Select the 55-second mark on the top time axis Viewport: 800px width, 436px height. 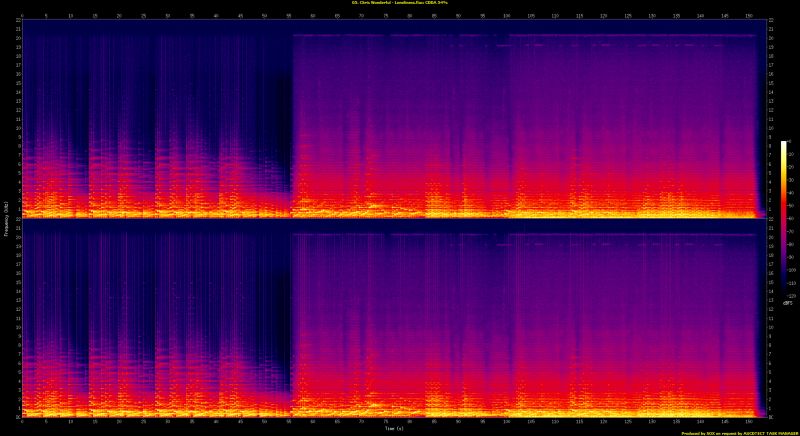pyautogui.click(x=289, y=16)
